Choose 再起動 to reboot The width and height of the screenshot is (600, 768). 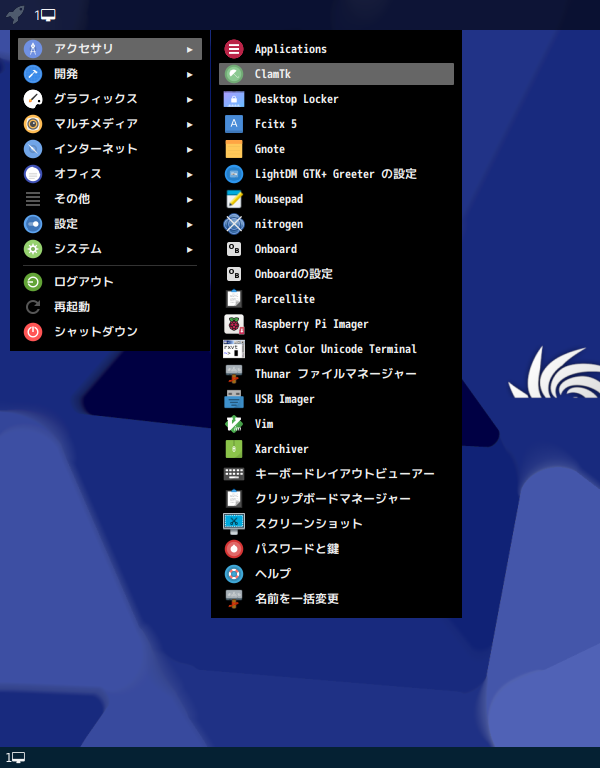[110, 307]
